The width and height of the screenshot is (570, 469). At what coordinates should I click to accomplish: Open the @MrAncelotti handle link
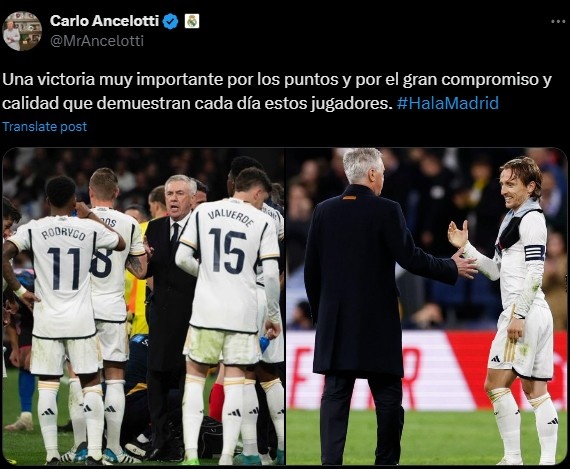pyautogui.click(x=97, y=41)
